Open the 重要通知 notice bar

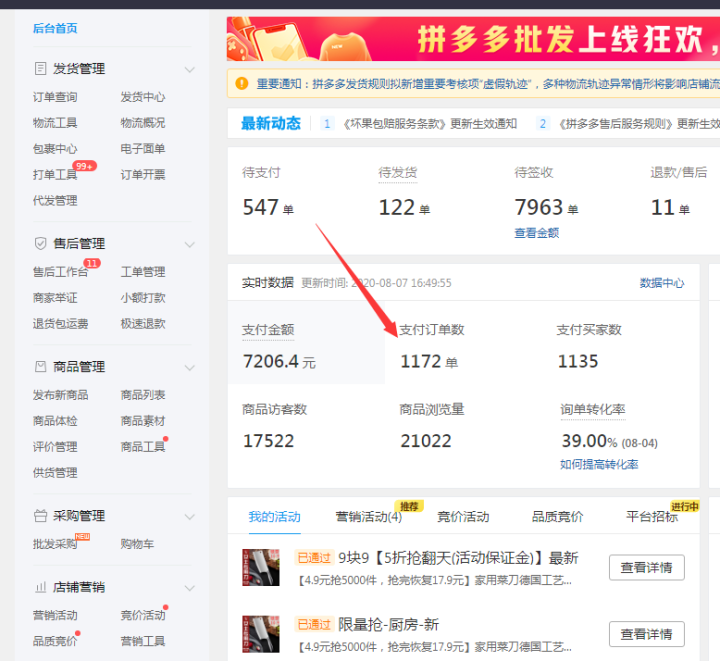[x=473, y=84]
